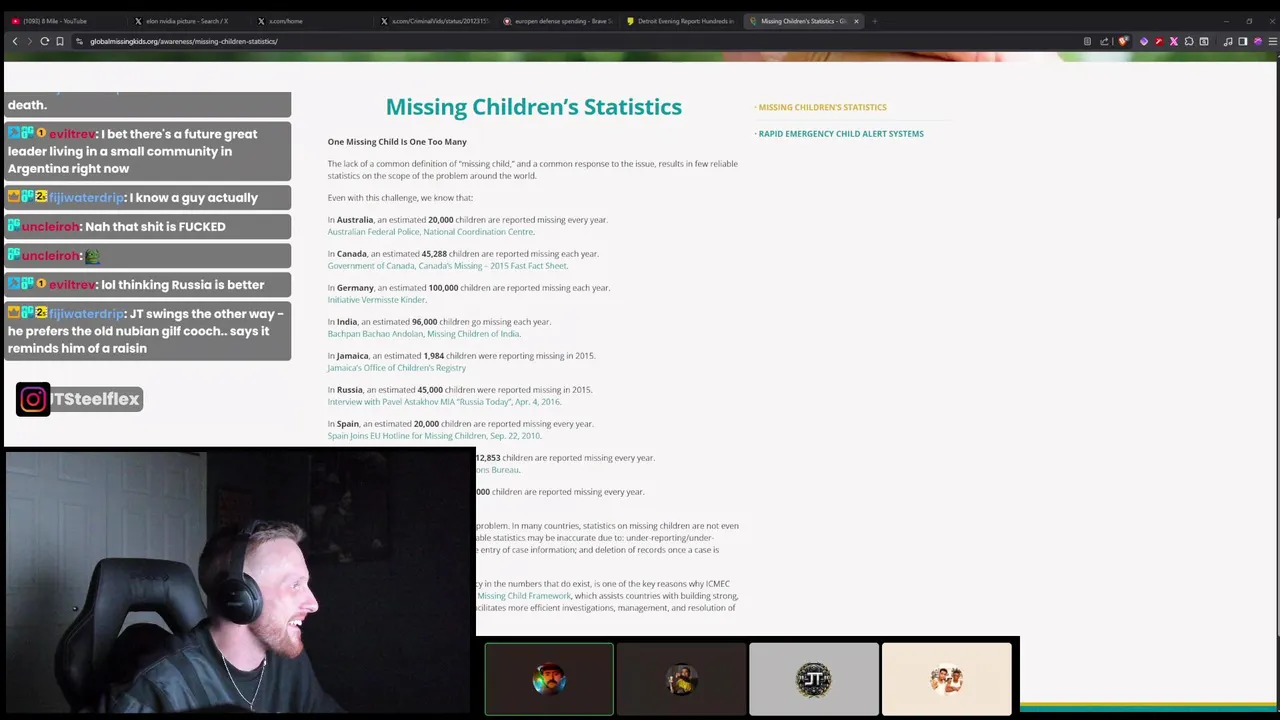The image size is (1280, 720).
Task: Click the page vertical scrollbar
Action: (1277, 380)
